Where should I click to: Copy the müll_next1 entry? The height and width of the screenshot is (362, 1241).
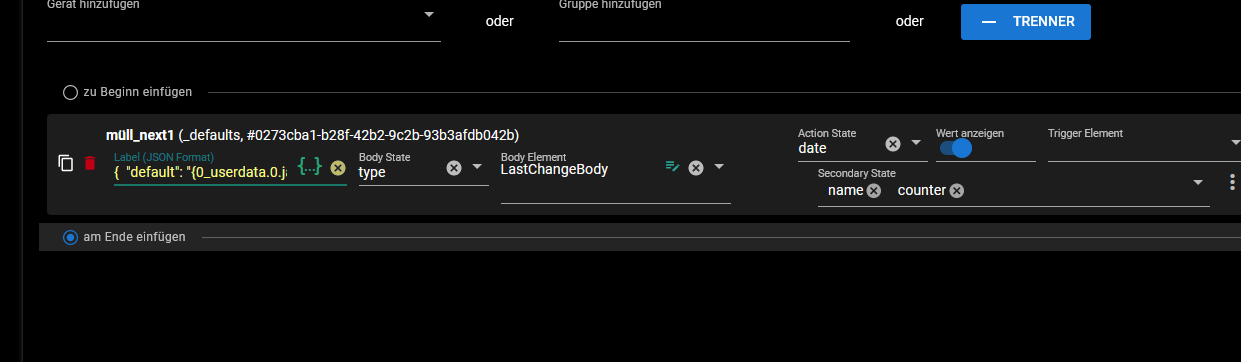(x=66, y=163)
